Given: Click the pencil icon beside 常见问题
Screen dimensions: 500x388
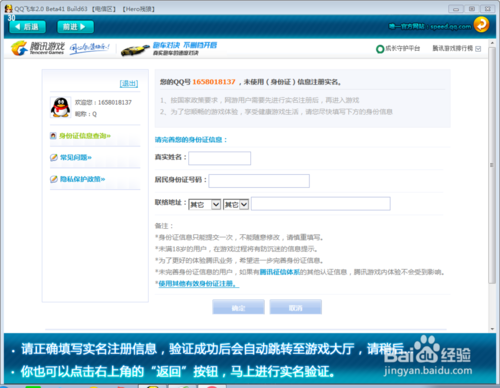Looking at the screenshot, I should (x=54, y=157).
